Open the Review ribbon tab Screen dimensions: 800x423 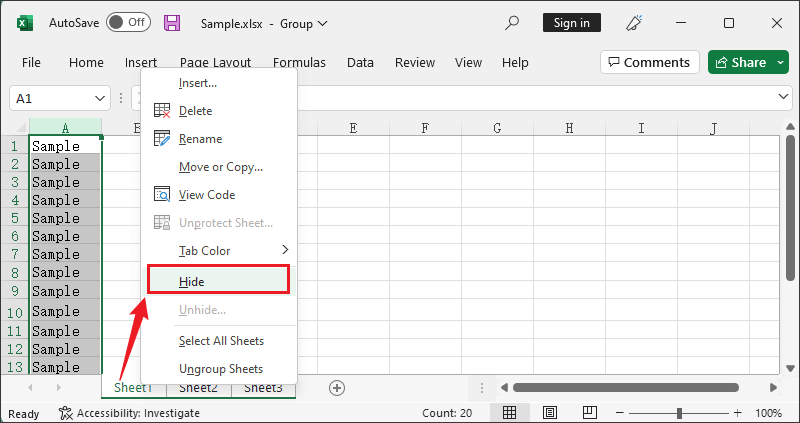point(415,62)
